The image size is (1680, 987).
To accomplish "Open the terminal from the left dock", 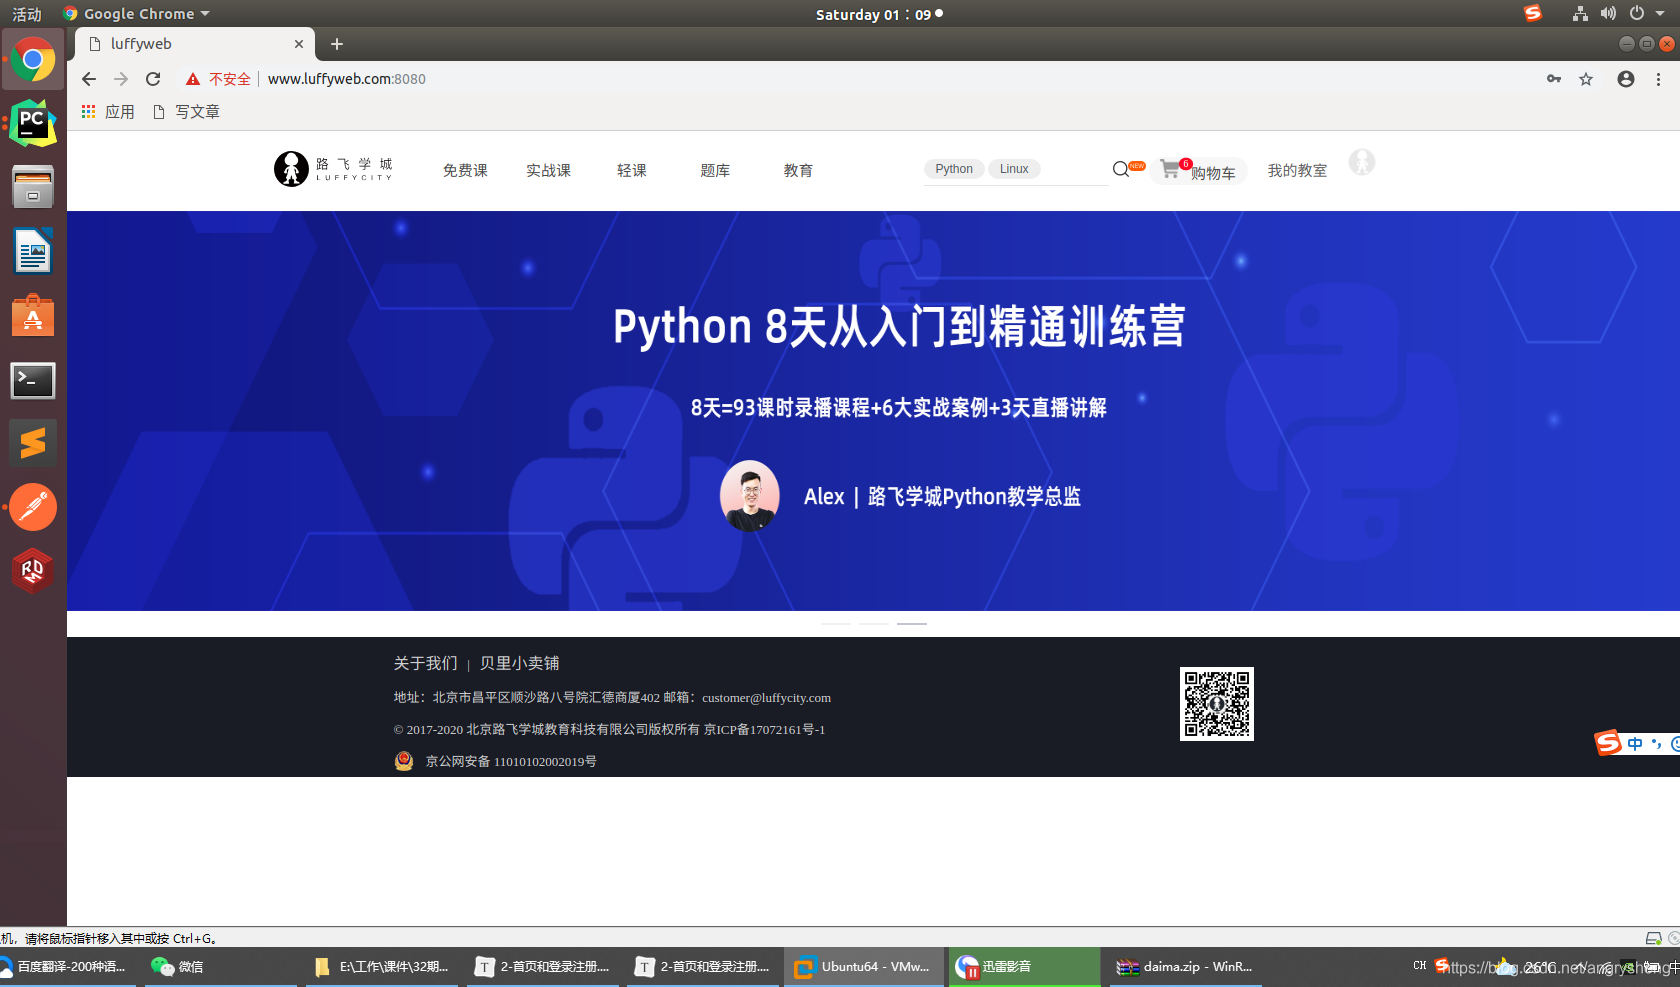I will click(33, 381).
